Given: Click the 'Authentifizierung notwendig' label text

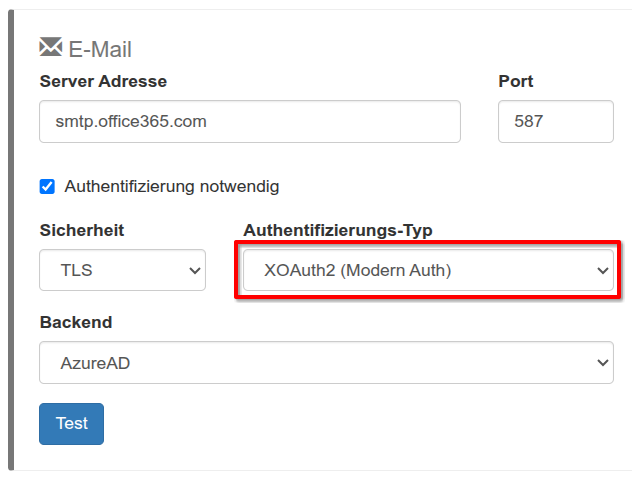Looking at the screenshot, I should 172,186.
